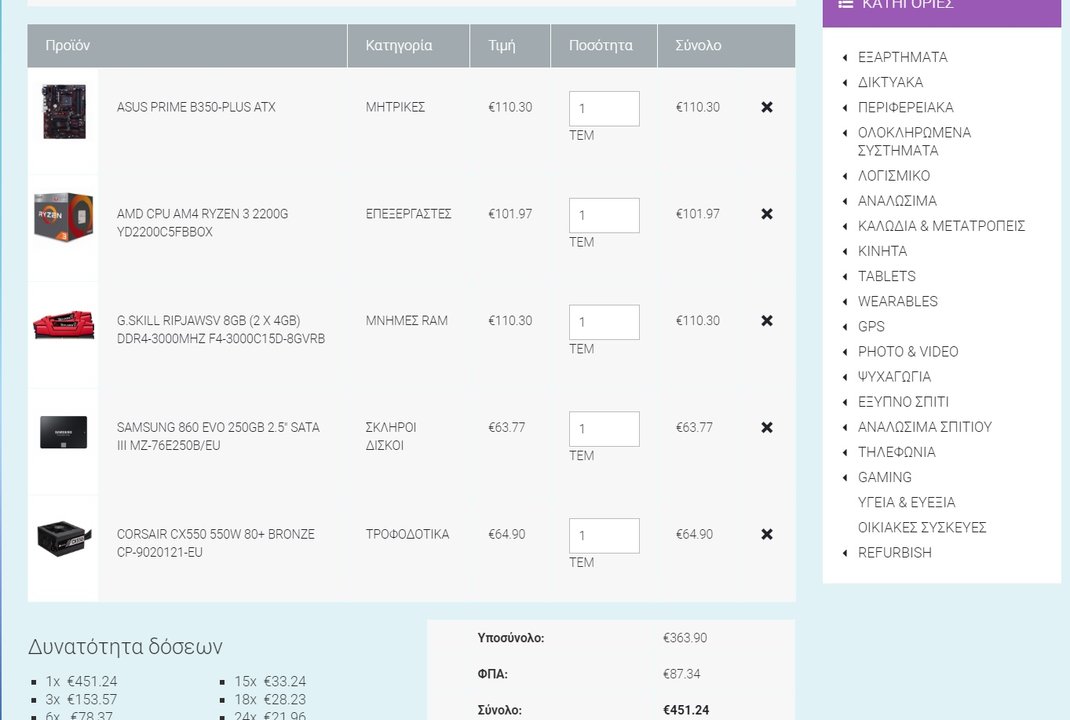Open ΜΝΗΜΕΣ RAM category link in table
This screenshot has height=720, width=1070.
[407, 321]
